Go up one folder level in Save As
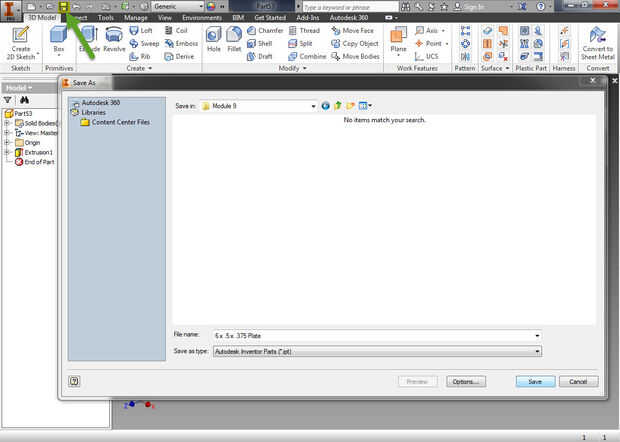620x442 pixels. coord(338,106)
